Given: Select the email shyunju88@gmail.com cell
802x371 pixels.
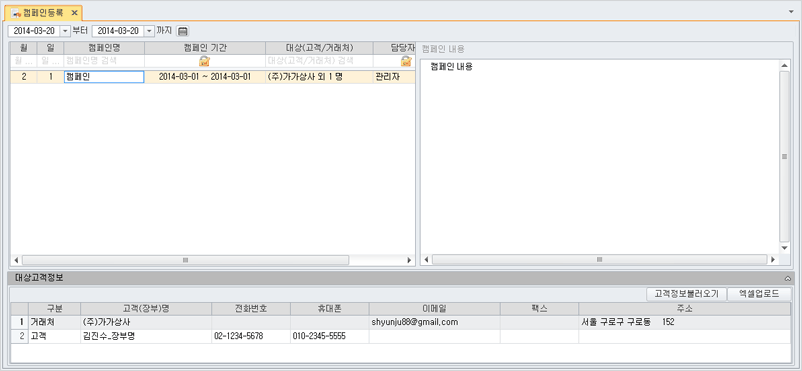Looking at the screenshot, I should tap(435, 322).
